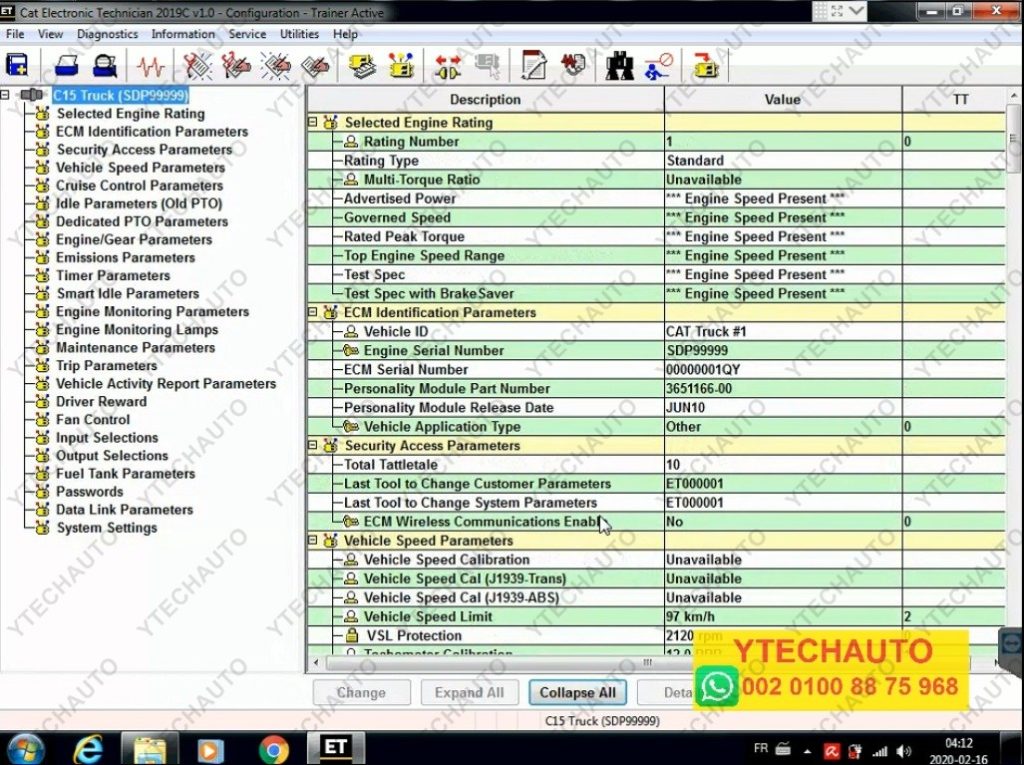The image size is (1024, 765).
Task: Click the Configuration tool toolbar icon
Action: coord(401,66)
